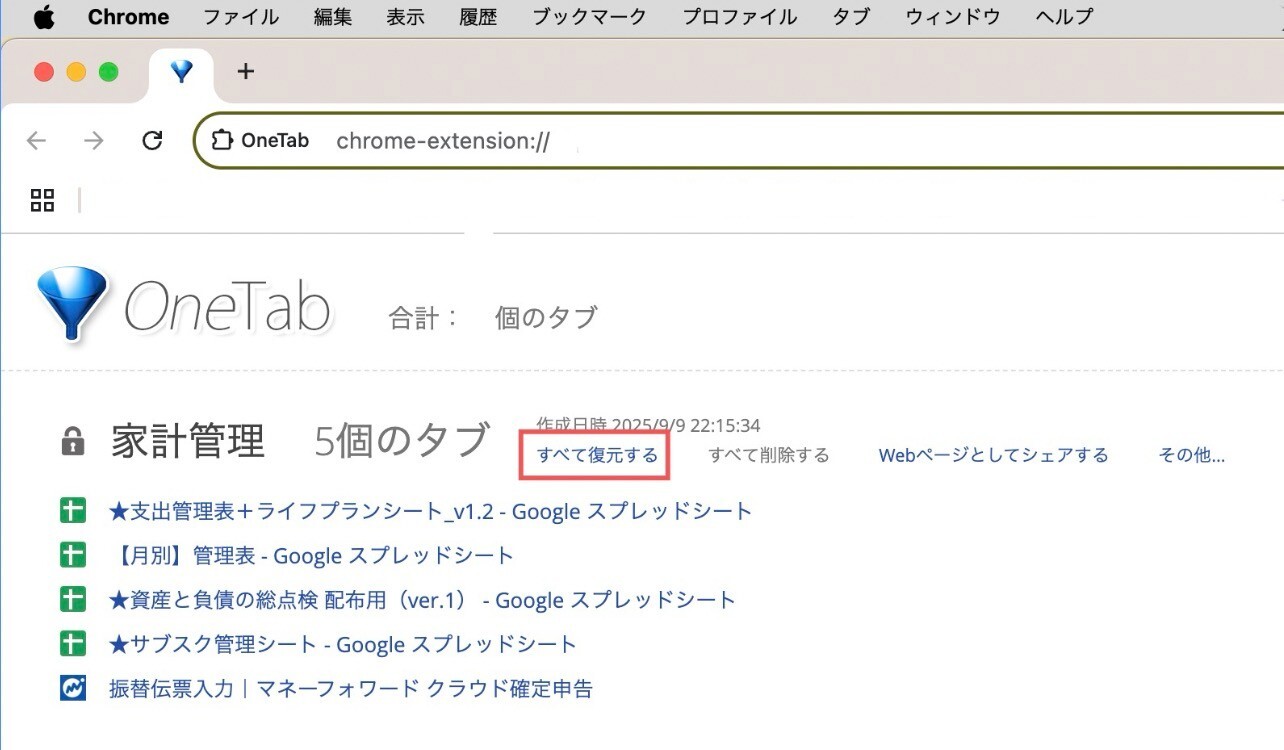Click すべて削除する link
The image size is (1284, 750).
(769, 455)
